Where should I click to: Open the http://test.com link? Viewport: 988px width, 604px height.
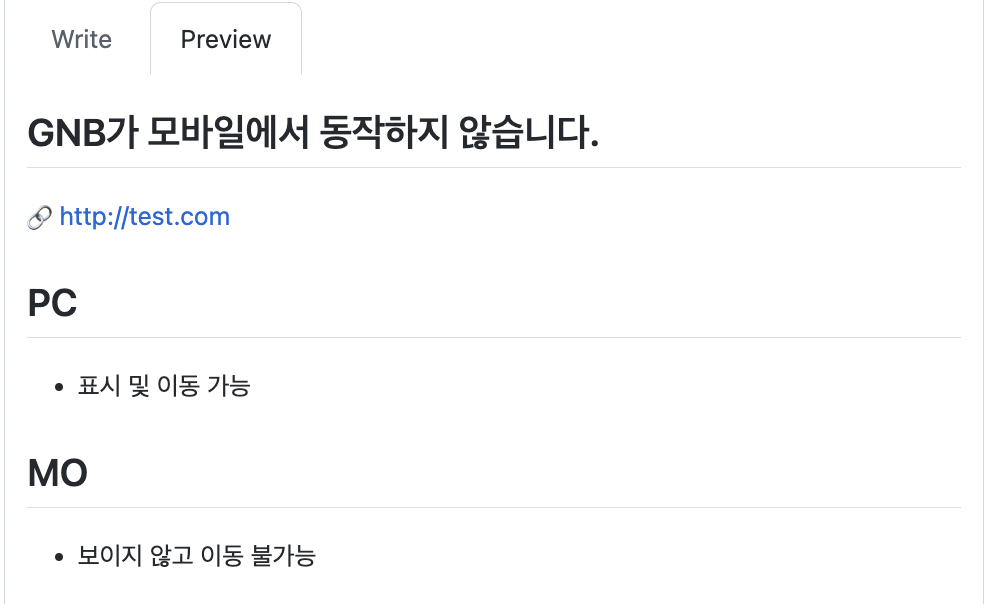click(144, 216)
